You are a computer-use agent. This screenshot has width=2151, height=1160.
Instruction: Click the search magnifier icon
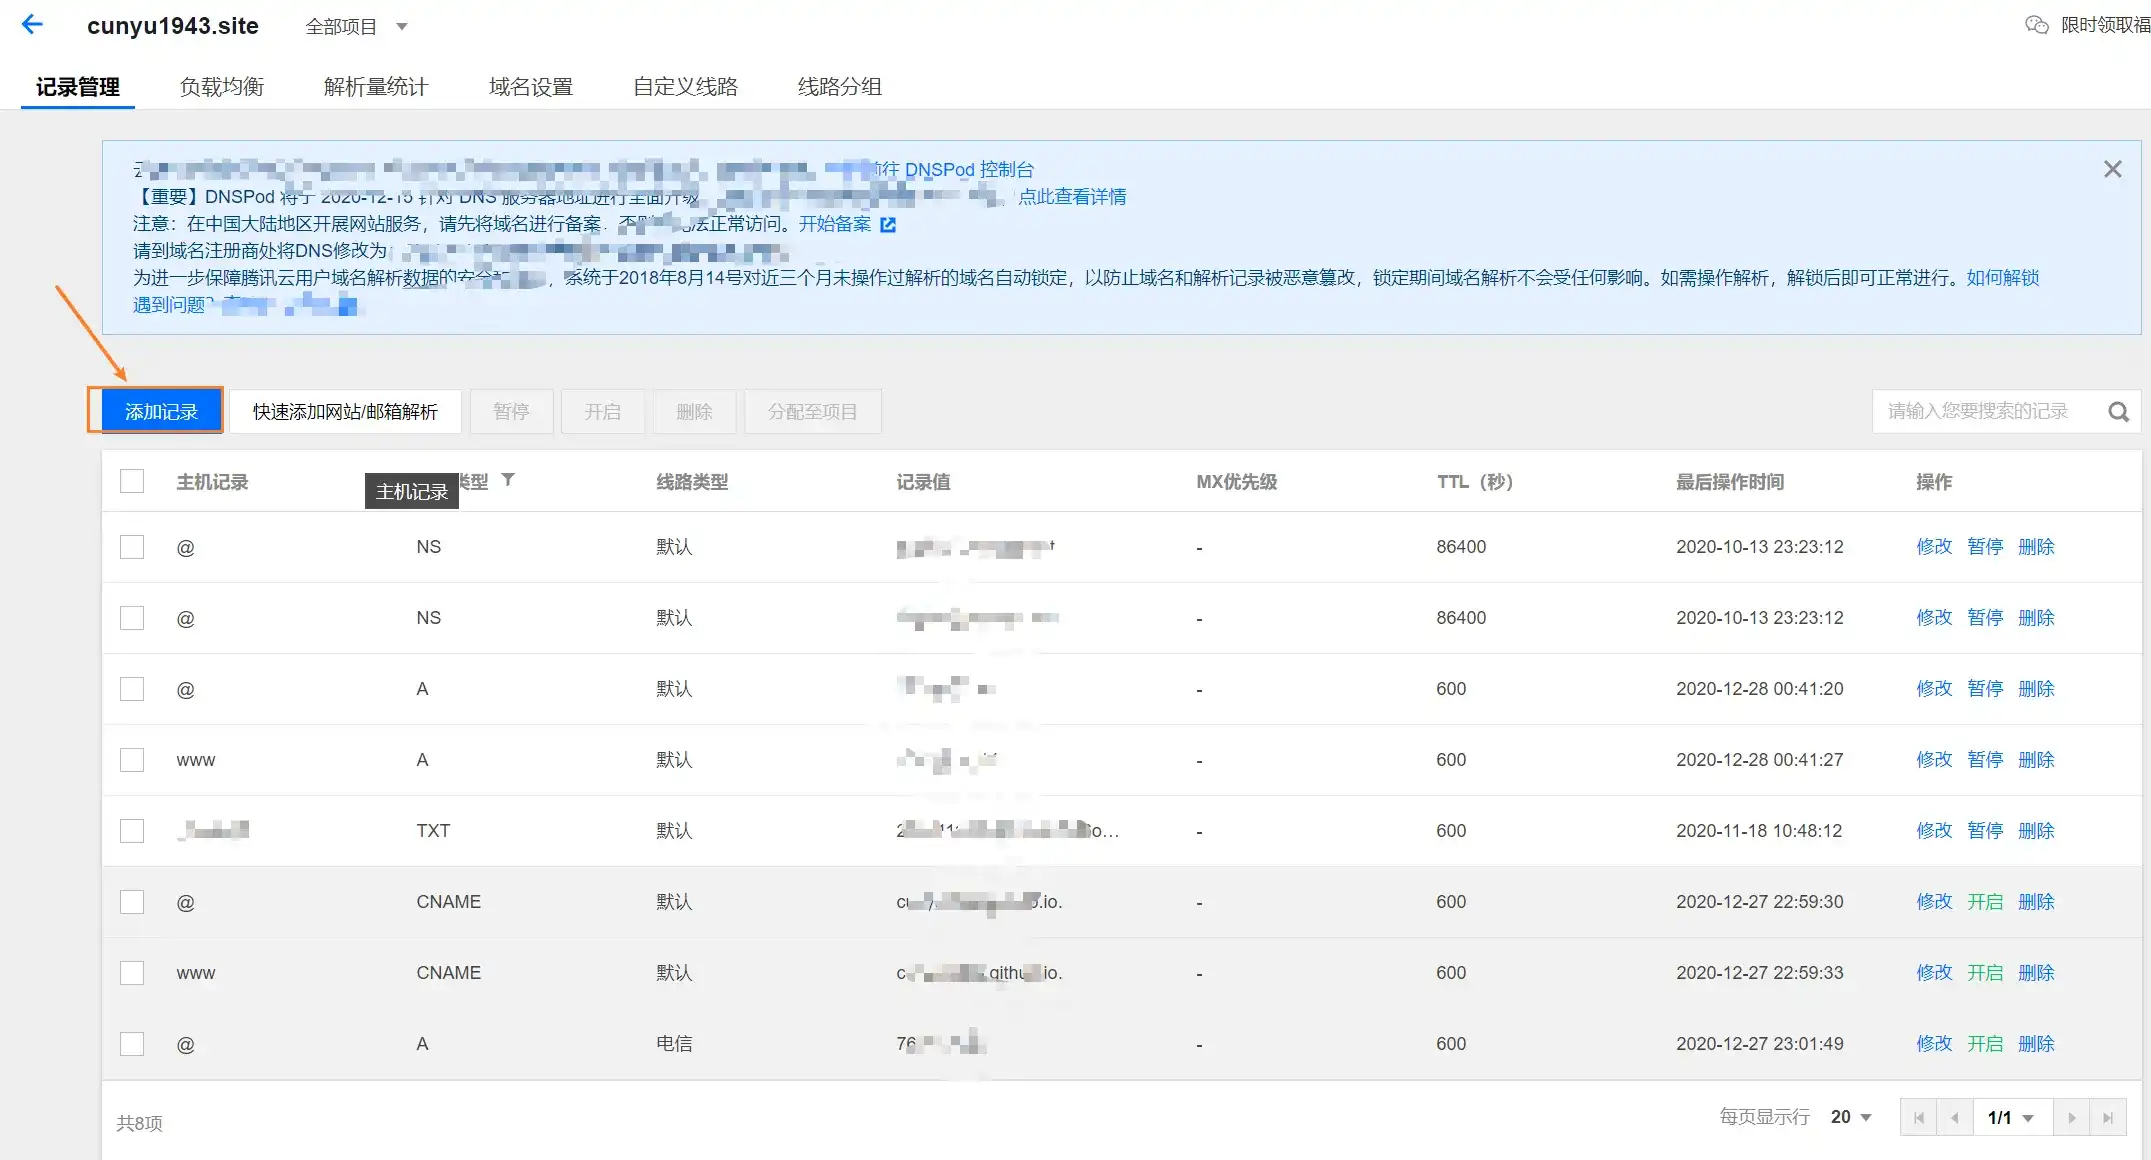(x=2118, y=412)
